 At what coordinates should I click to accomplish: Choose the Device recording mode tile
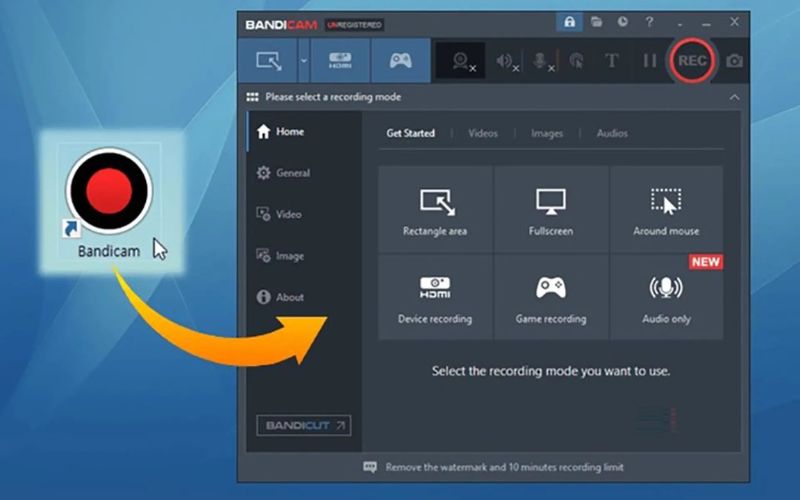click(435, 297)
